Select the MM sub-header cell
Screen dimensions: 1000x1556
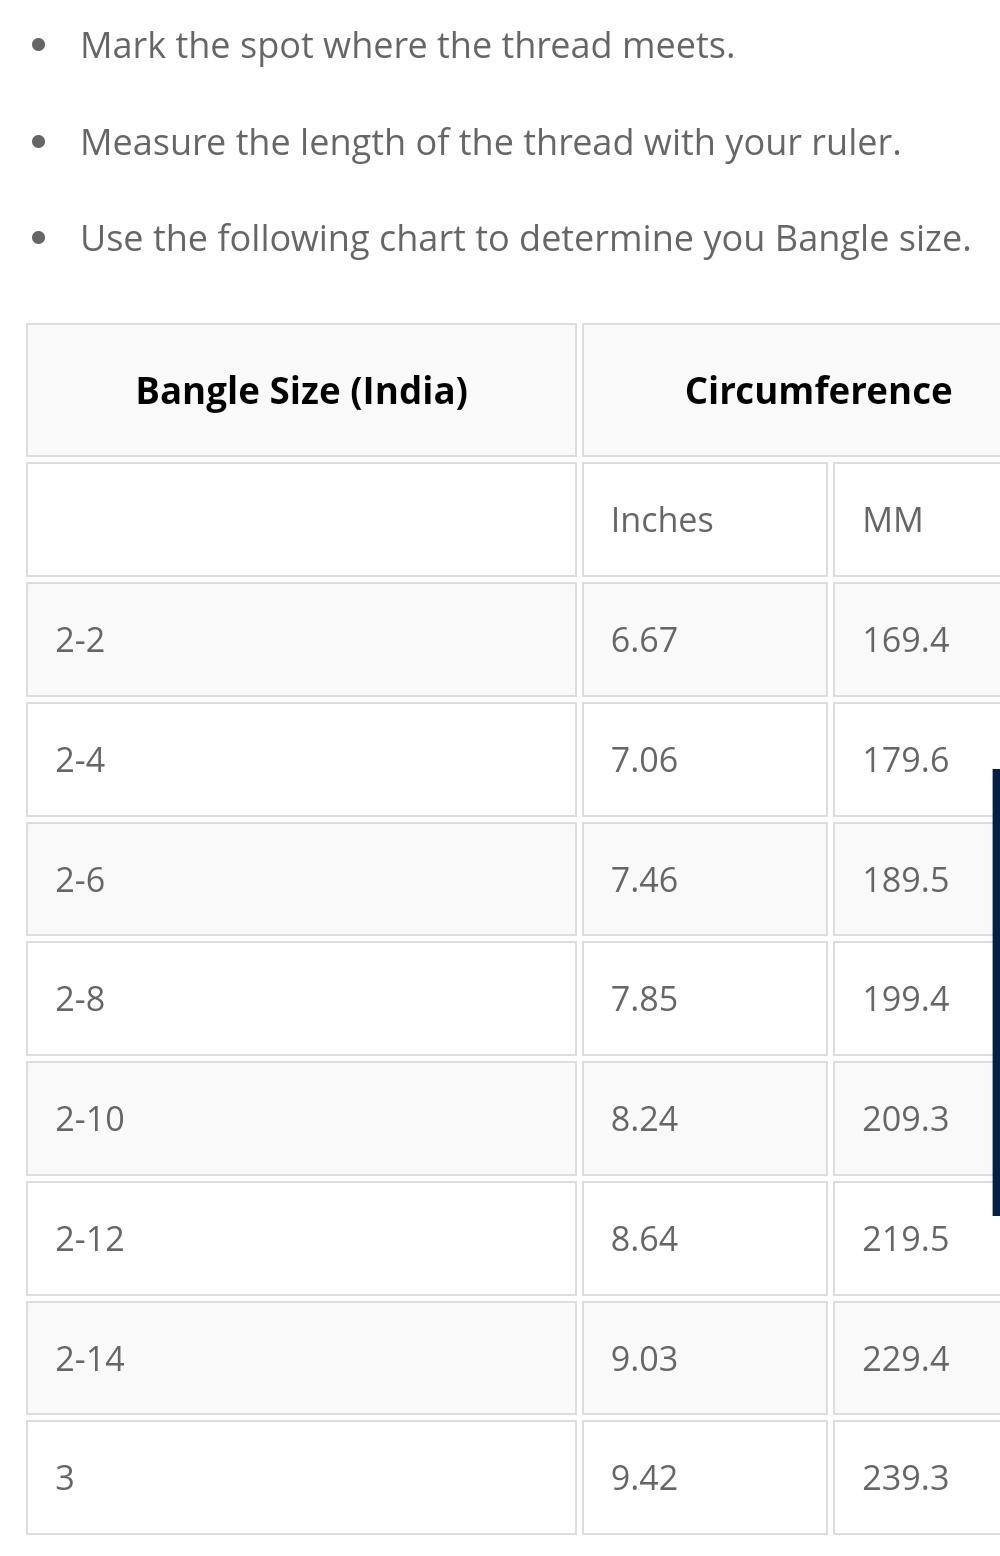tap(917, 519)
